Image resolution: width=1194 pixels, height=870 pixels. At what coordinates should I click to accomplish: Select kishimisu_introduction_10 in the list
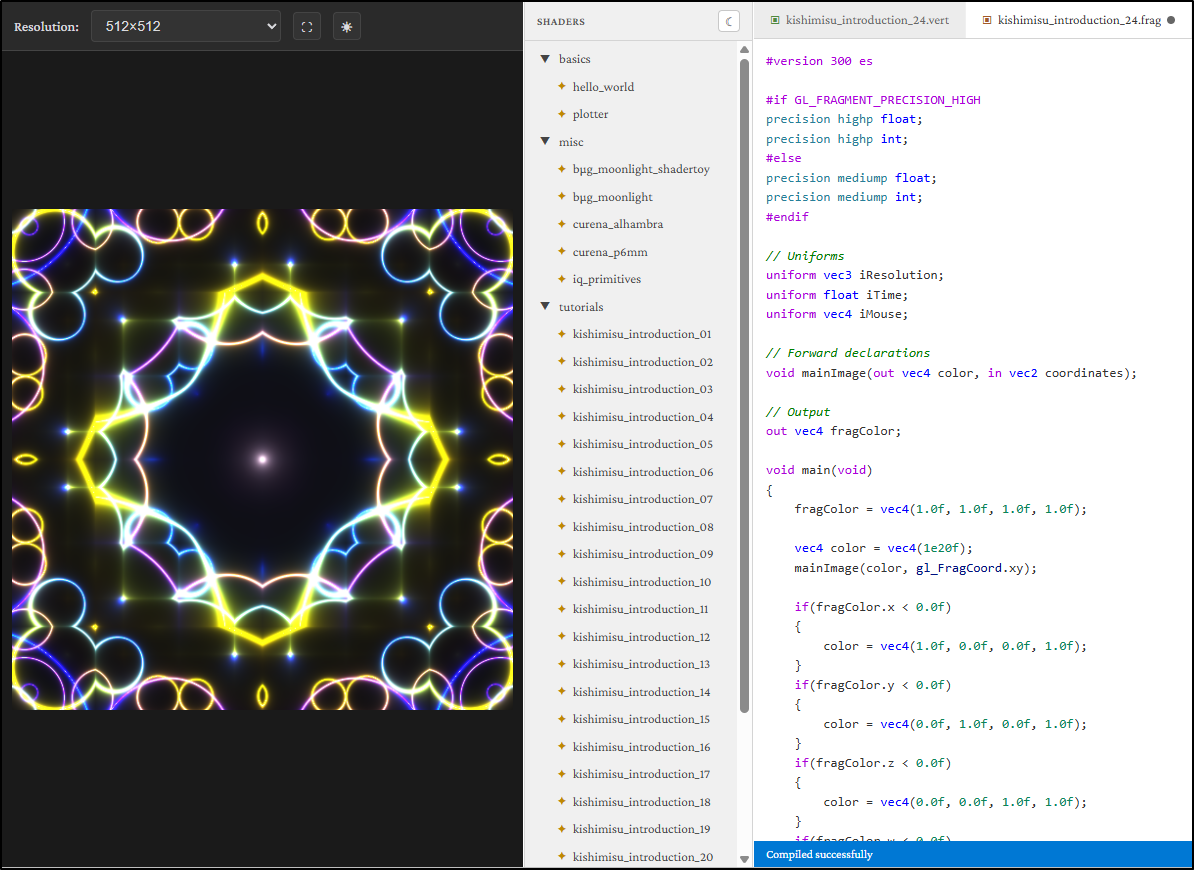tap(642, 582)
